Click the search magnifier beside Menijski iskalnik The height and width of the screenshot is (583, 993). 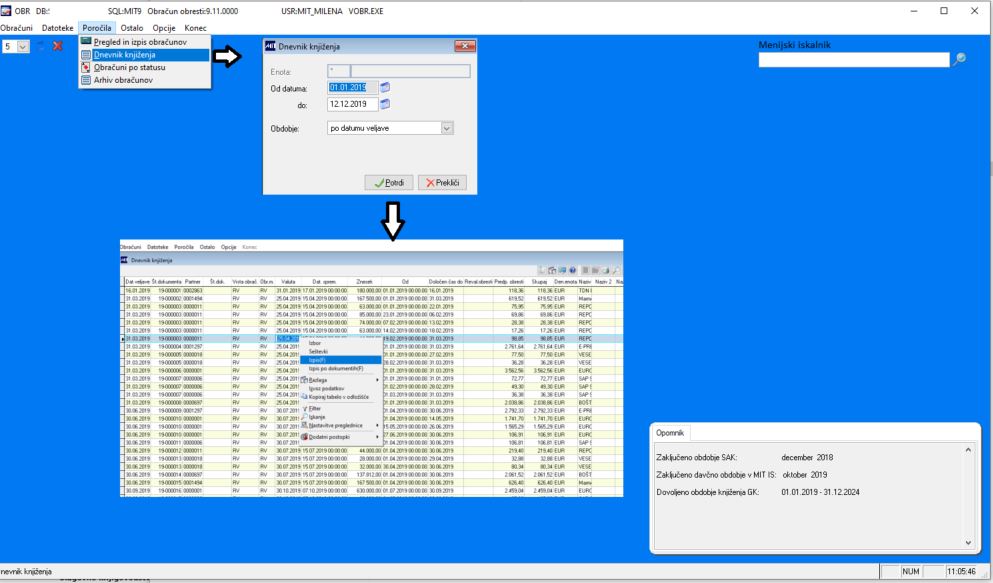(x=959, y=59)
